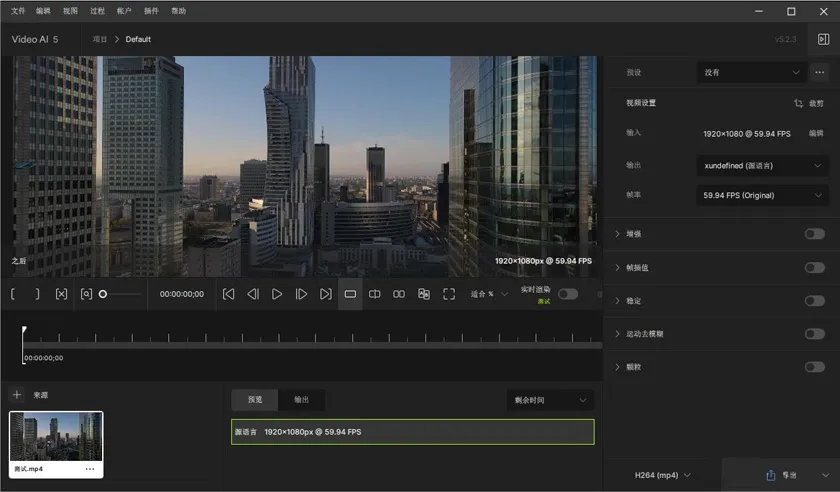This screenshot has width=840, height=492.
Task: Enable the 增强 enhancement toggle
Action: (814, 234)
